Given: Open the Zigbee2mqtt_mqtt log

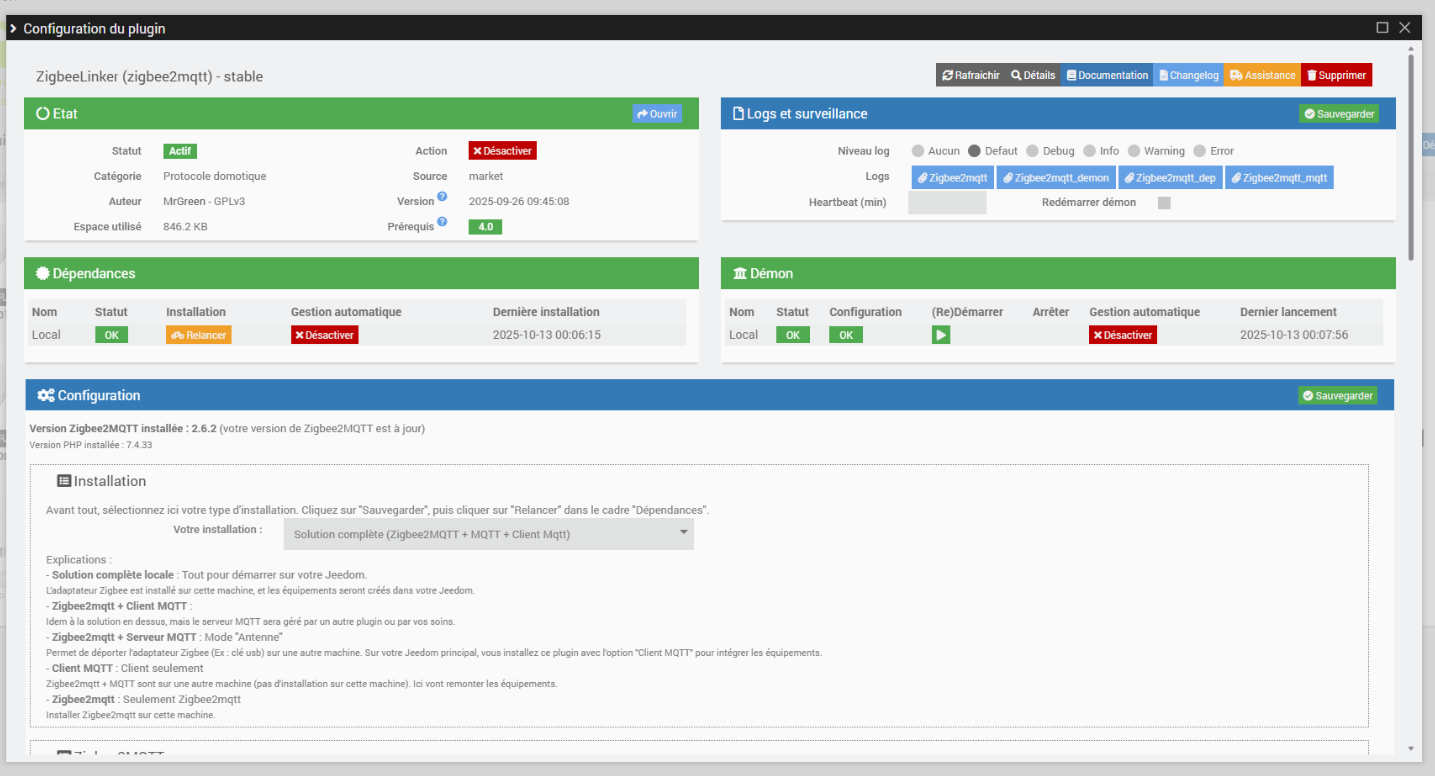Looking at the screenshot, I should point(1279,178).
